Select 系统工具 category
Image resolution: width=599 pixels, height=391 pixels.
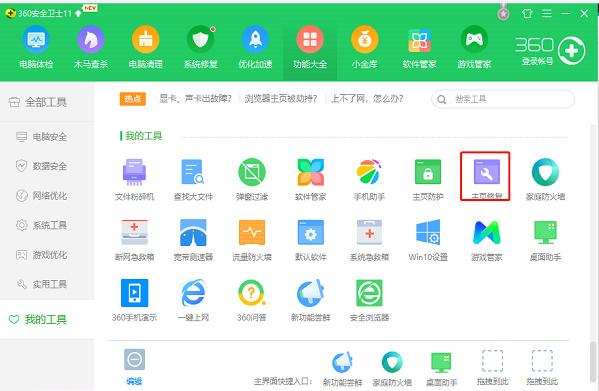tap(42, 225)
